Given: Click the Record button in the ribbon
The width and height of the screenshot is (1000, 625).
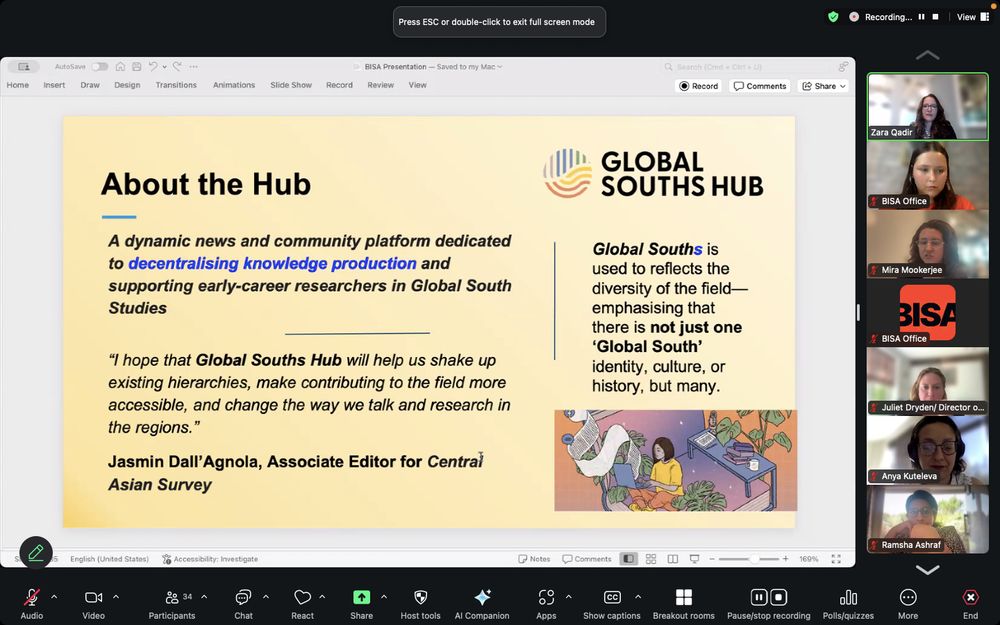Looking at the screenshot, I should click(x=698, y=86).
